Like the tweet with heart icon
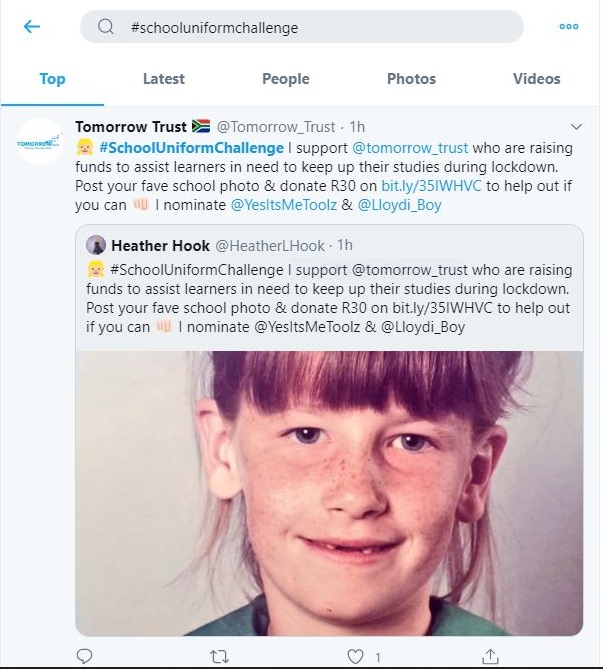The height and width of the screenshot is (669, 603). click(353, 655)
